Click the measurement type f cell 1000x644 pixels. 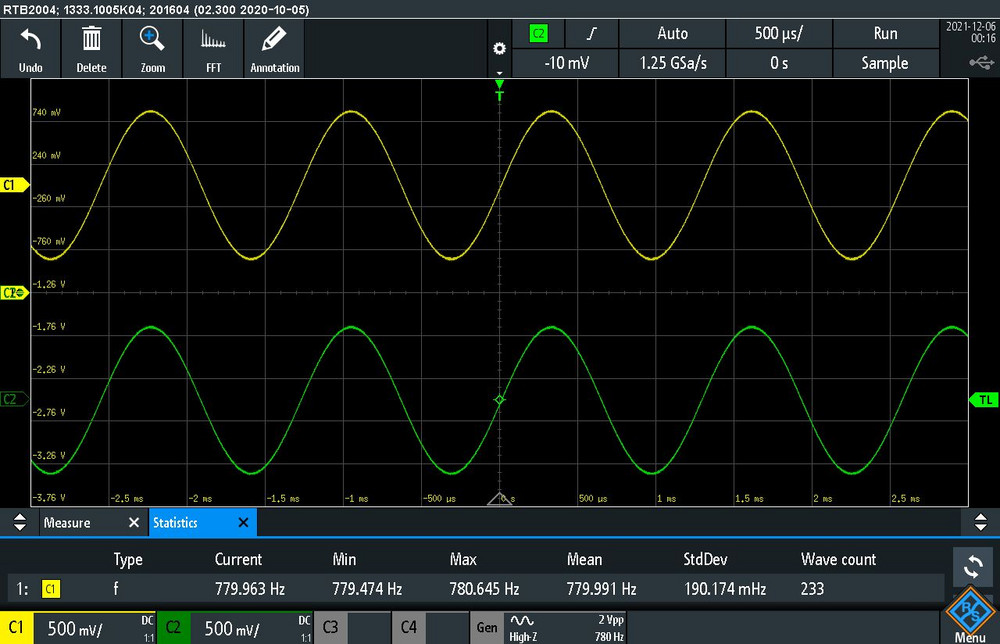click(115, 589)
